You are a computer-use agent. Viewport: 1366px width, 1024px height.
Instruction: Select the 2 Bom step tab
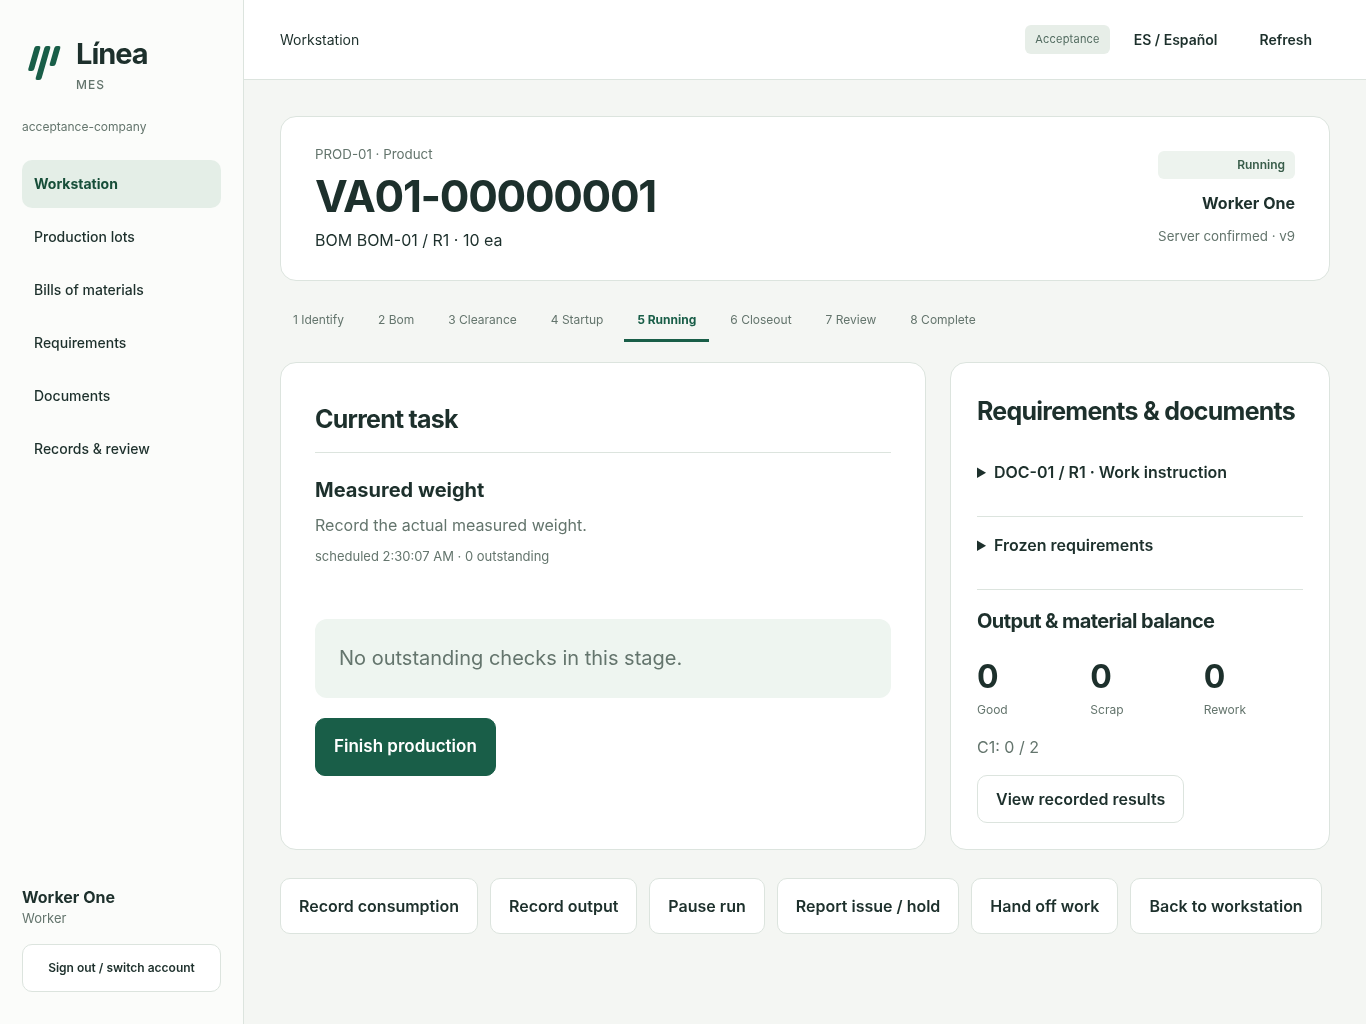[x=396, y=320]
